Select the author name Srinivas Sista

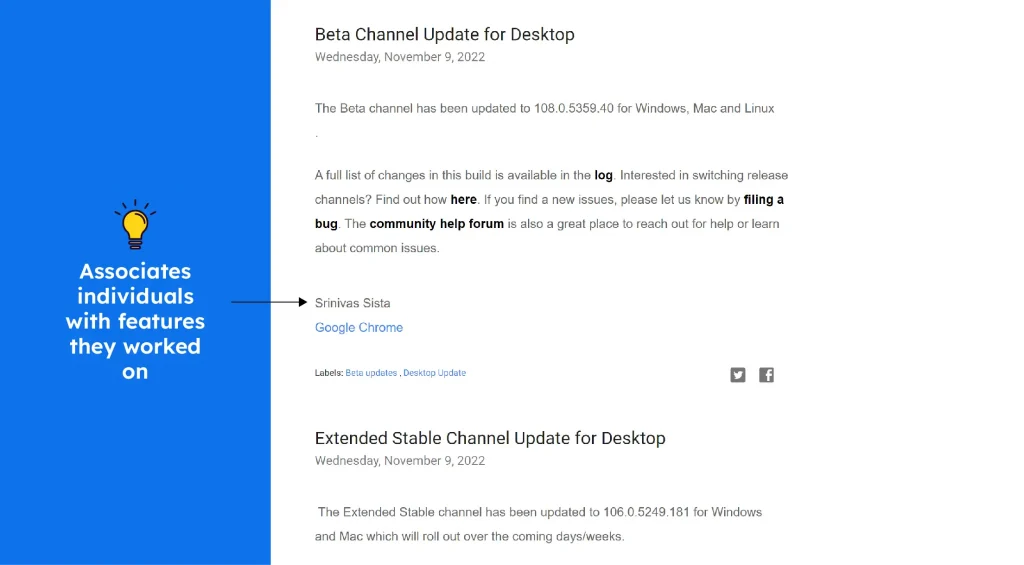tap(353, 303)
